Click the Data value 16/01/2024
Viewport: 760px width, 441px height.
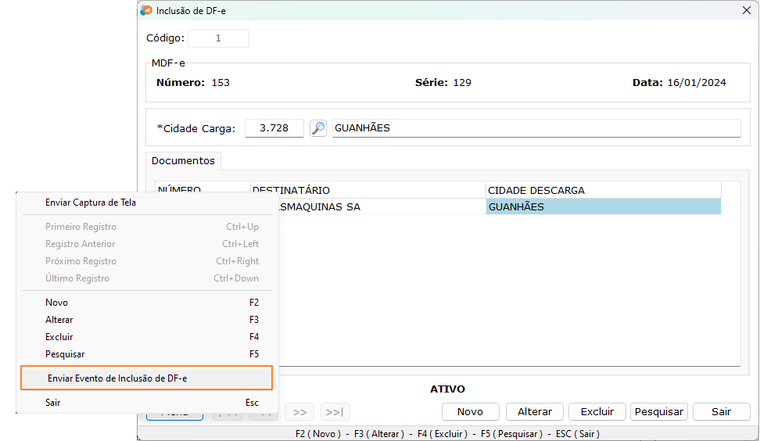coord(697,83)
